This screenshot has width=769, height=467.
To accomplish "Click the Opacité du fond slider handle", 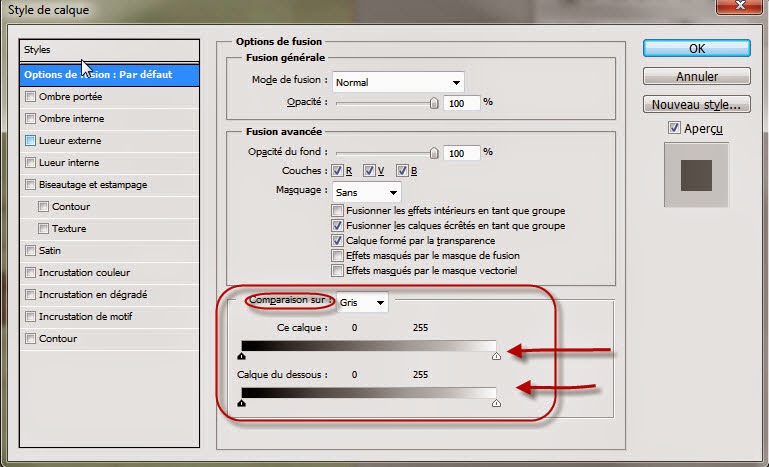I will click(434, 153).
